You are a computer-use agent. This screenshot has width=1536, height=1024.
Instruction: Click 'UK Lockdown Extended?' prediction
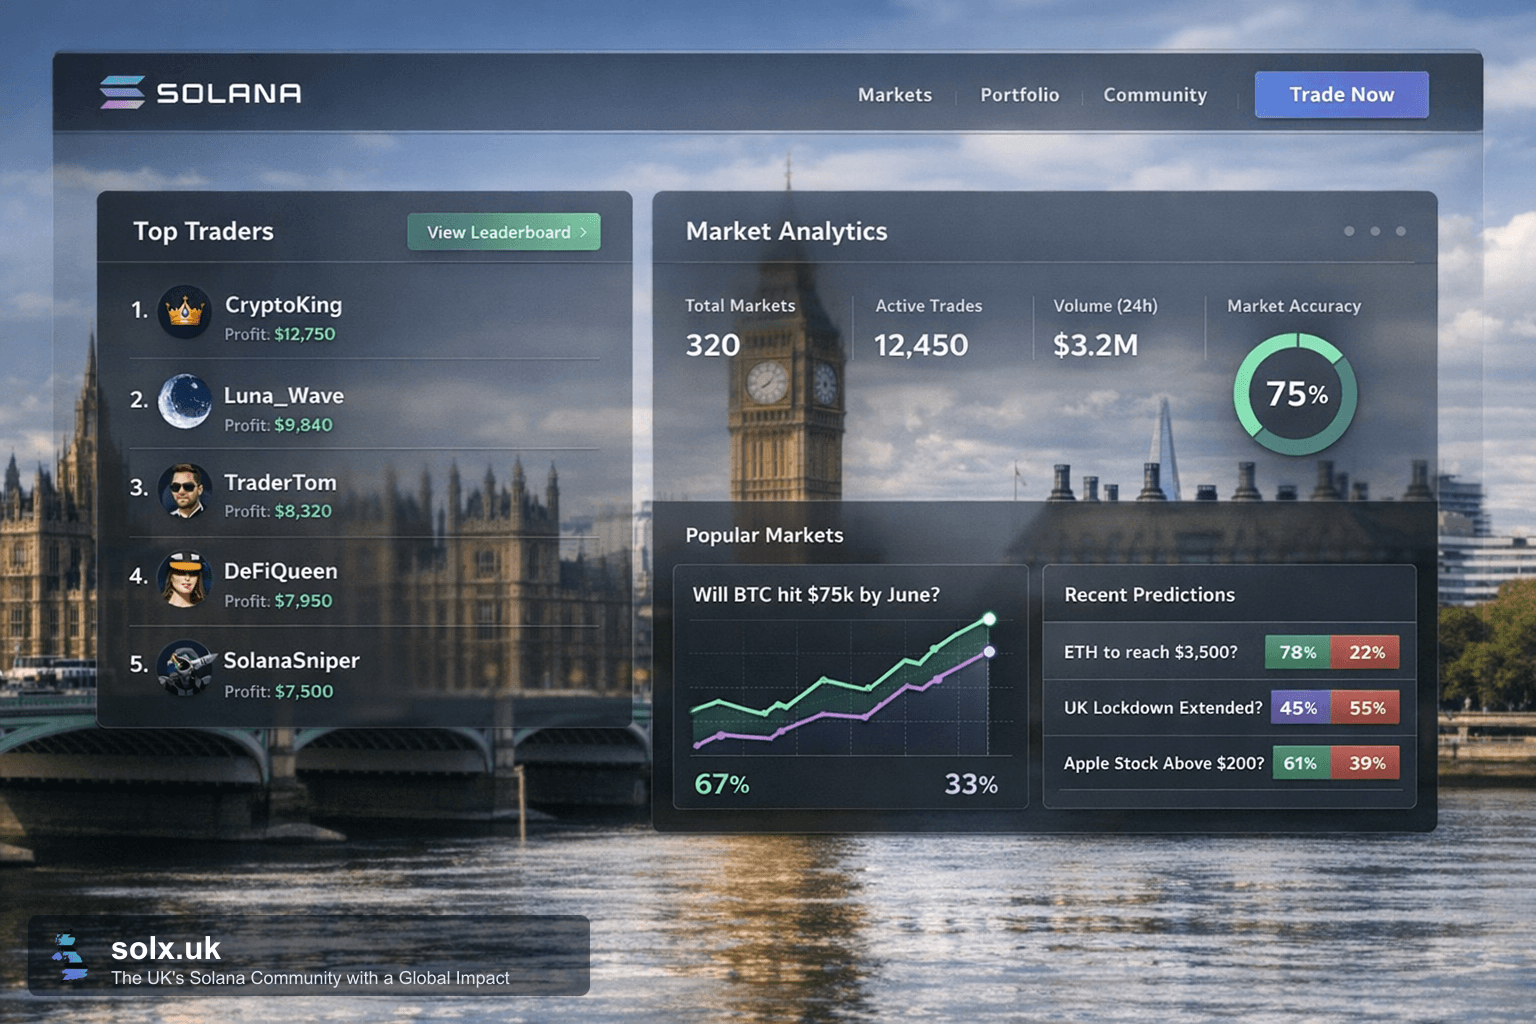[x=1163, y=708]
